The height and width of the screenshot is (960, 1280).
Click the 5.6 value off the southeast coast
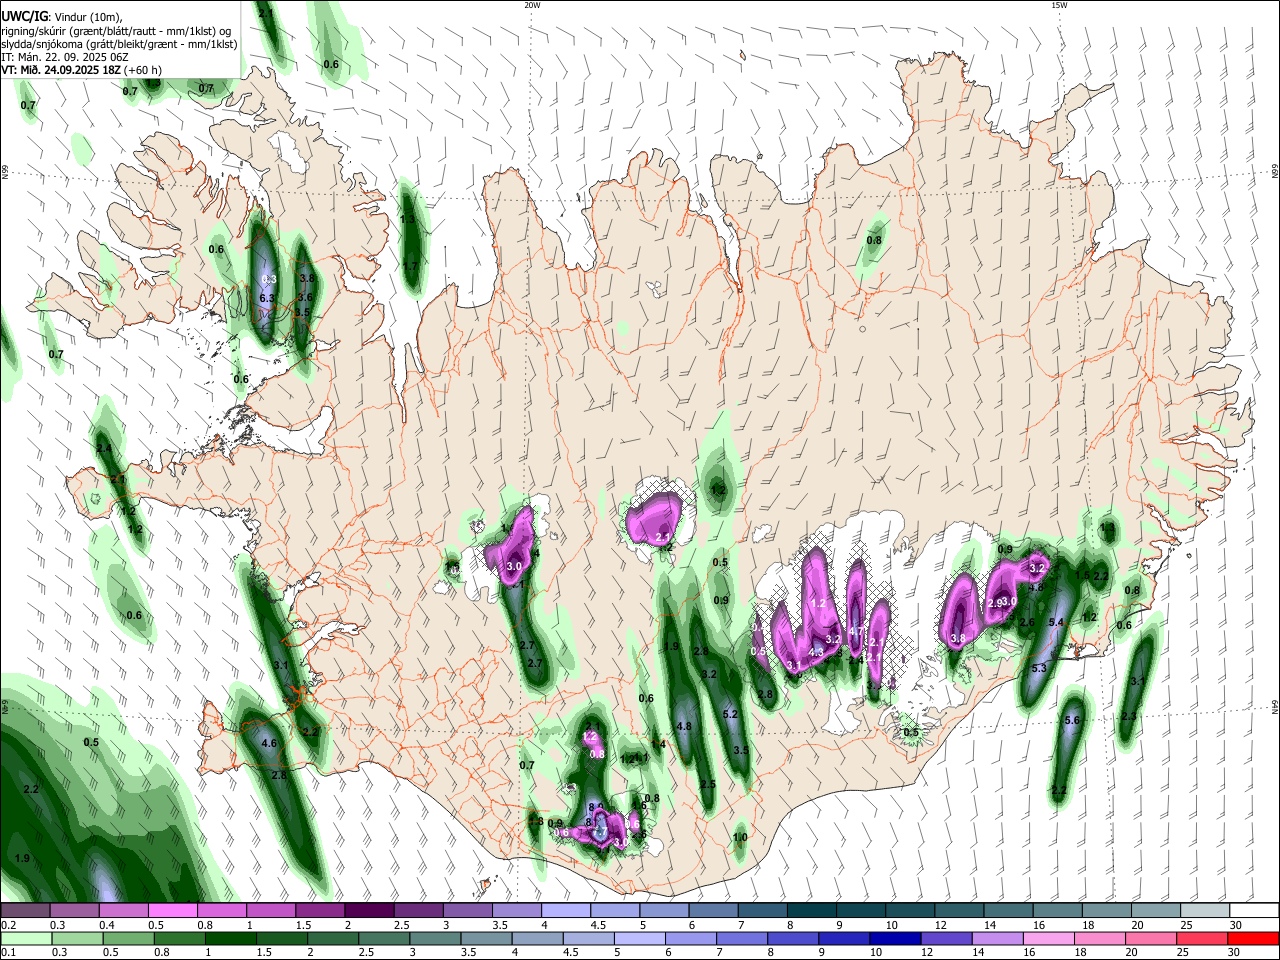pos(1073,721)
